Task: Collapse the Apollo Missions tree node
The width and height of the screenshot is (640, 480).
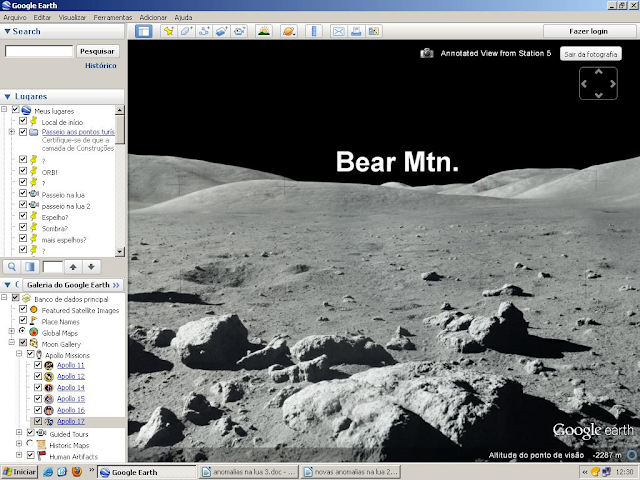Action: point(19,354)
